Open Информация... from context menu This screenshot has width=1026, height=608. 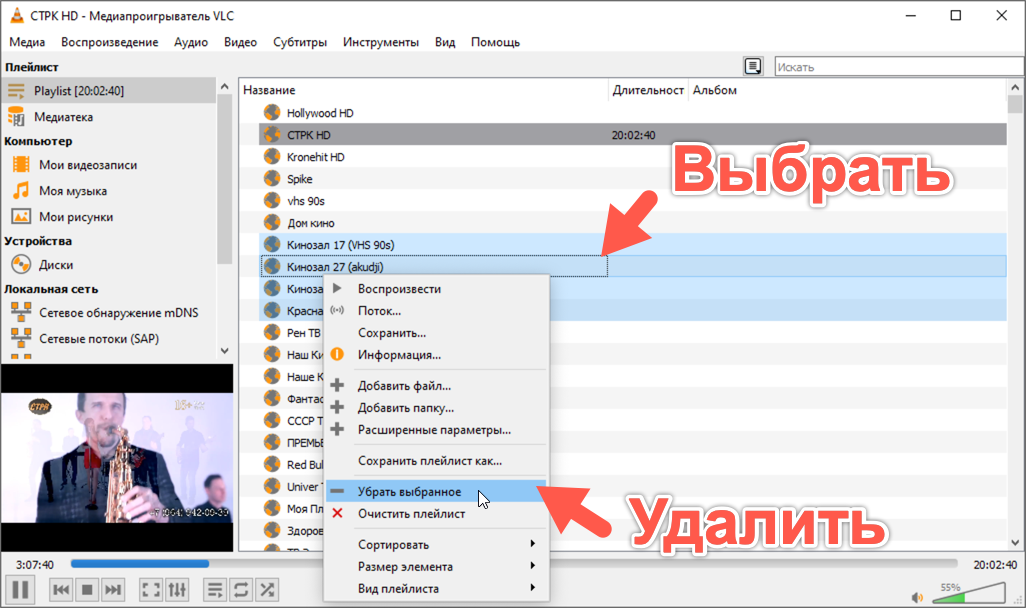click(x=436, y=355)
